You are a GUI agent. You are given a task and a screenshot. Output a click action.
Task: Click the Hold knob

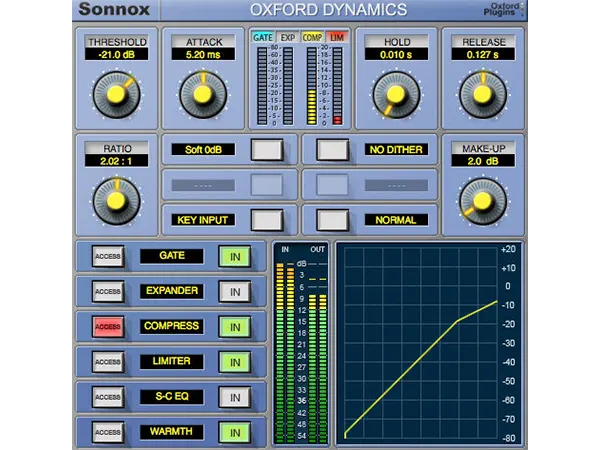(396, 95)
